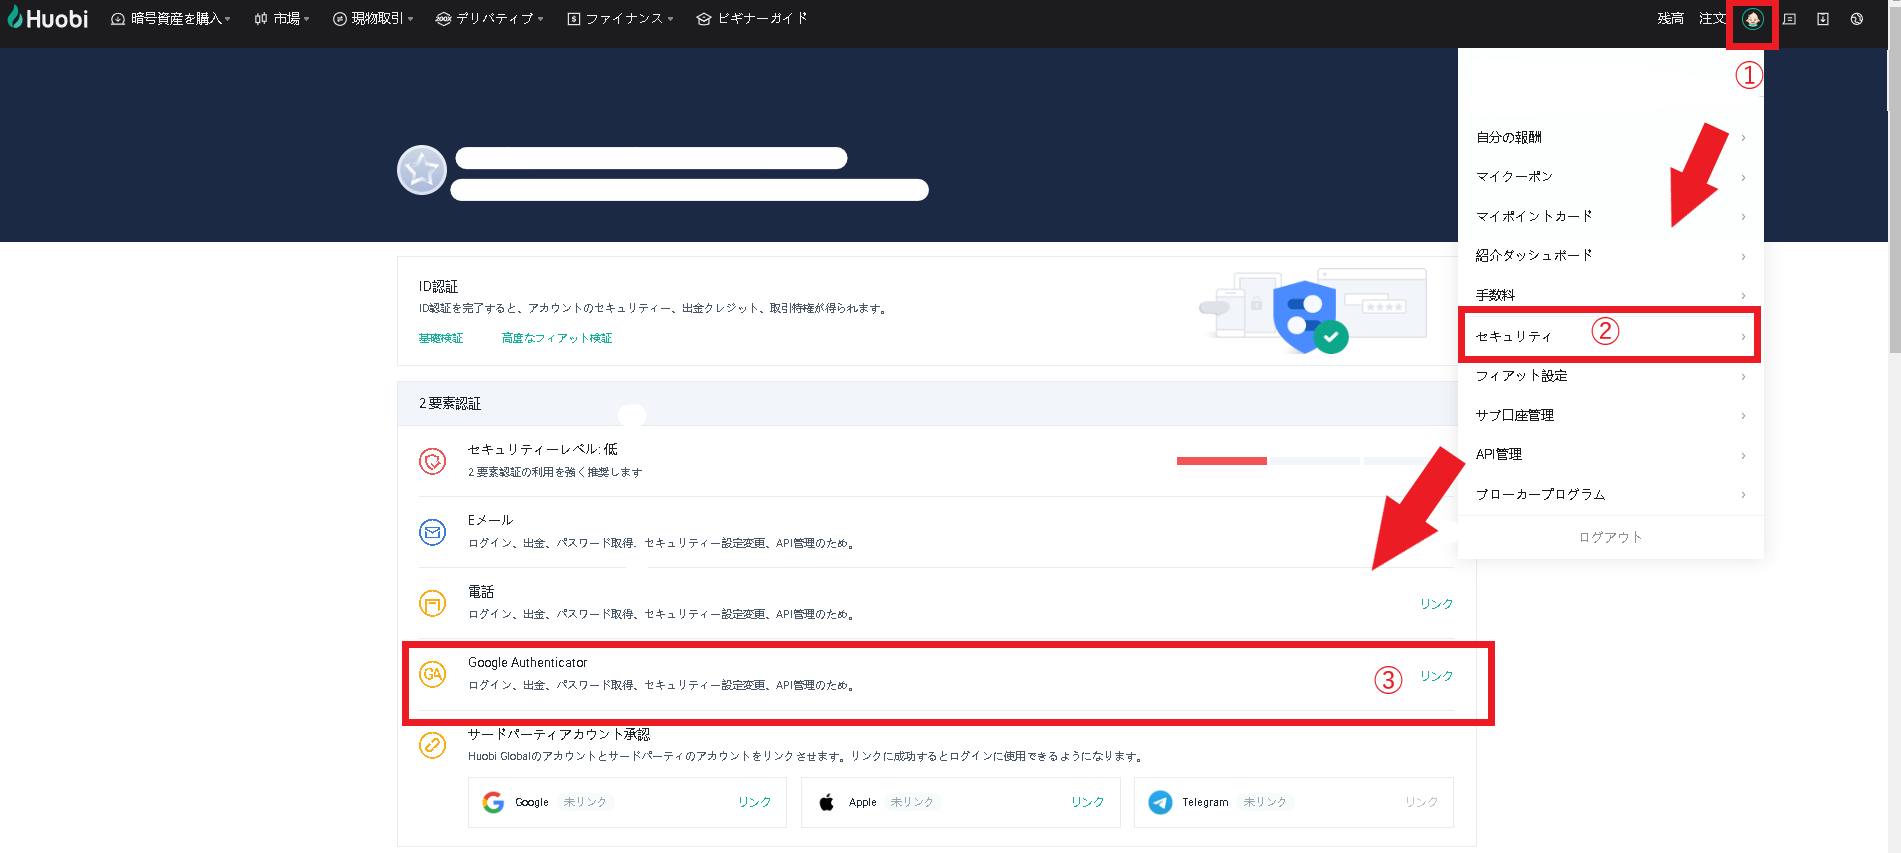Click the security level shield icon

[432, 461]
